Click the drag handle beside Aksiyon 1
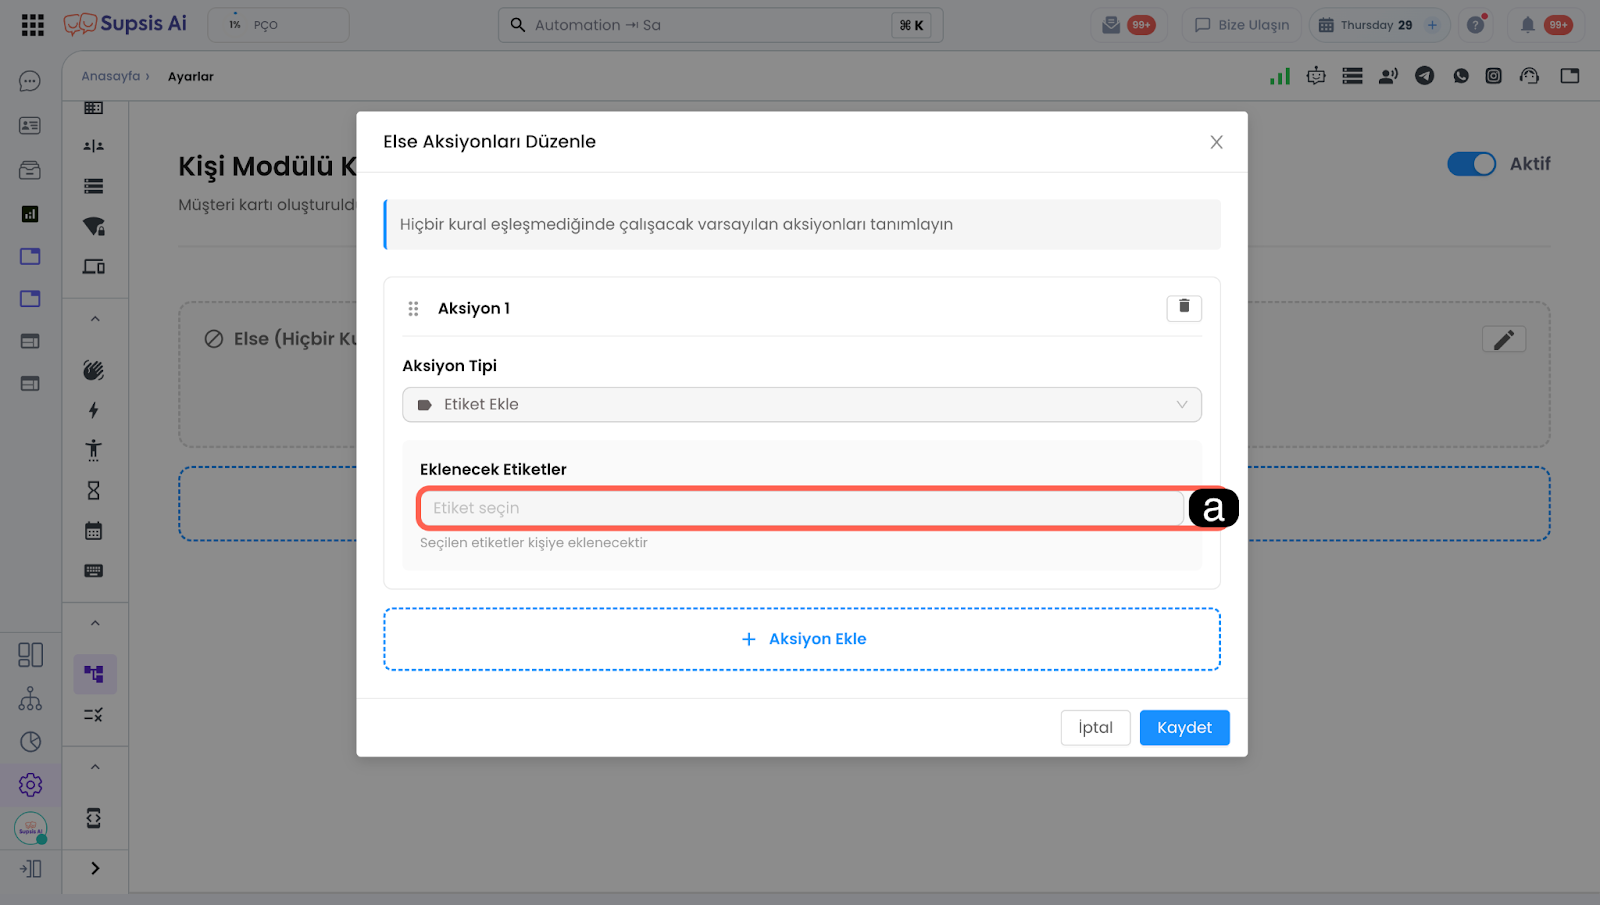Screen dimensions: 1600x905 click(413, 309)
